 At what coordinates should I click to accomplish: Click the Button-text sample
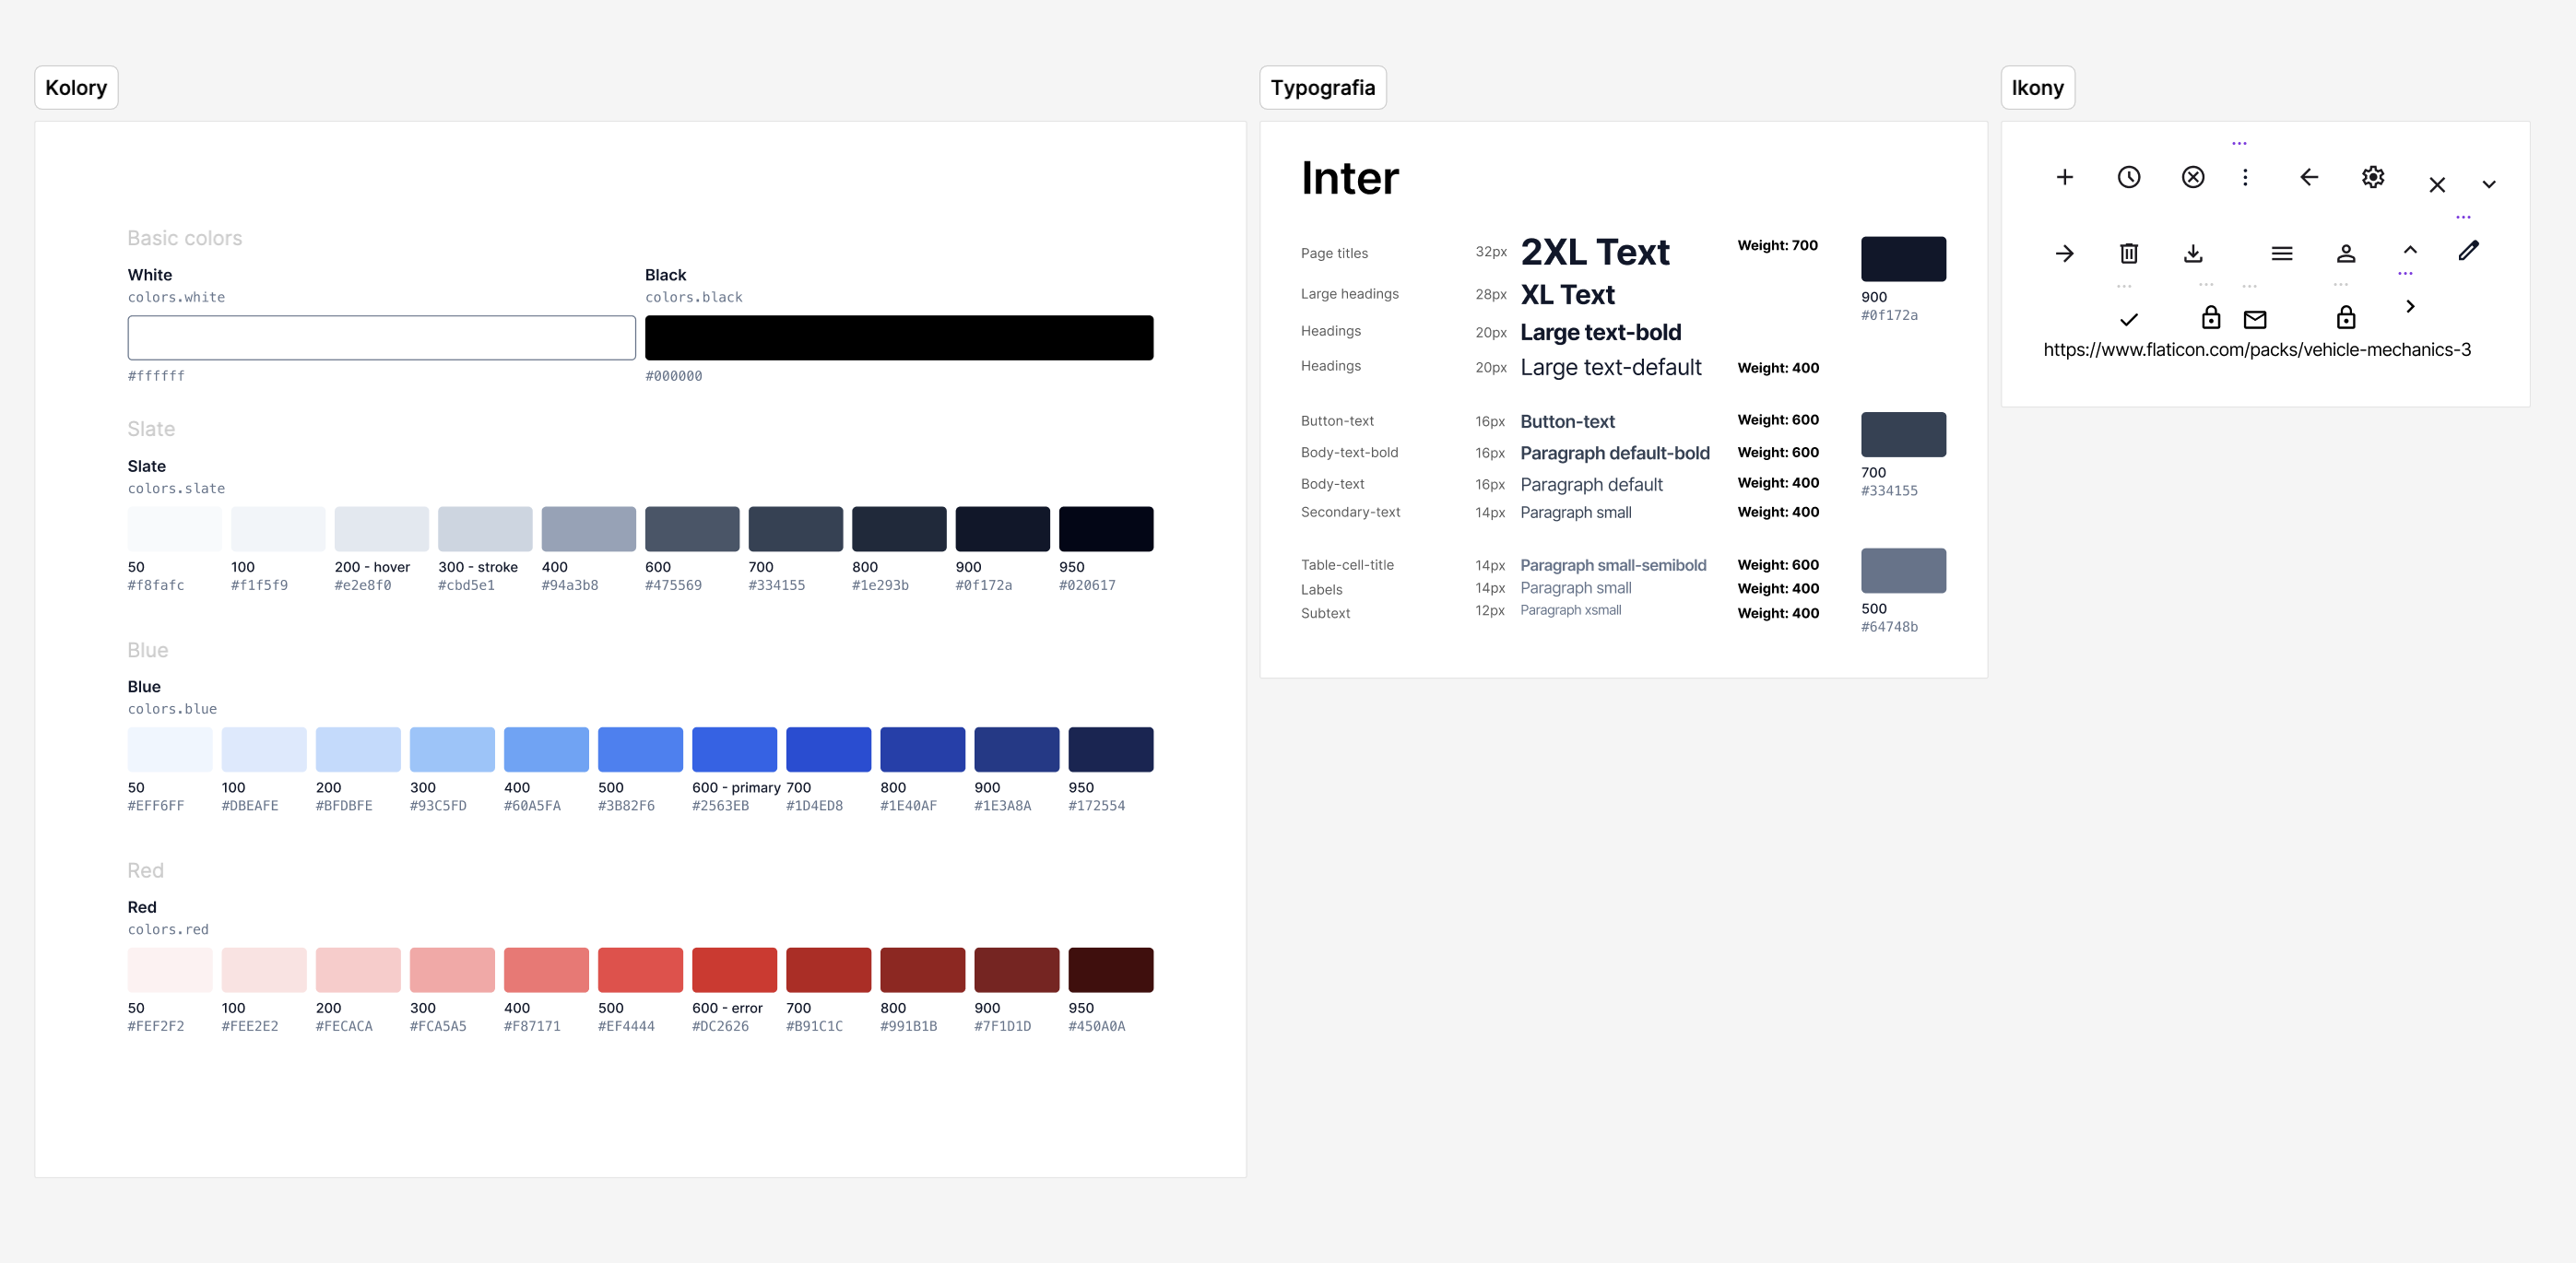tap(1567, 422)
